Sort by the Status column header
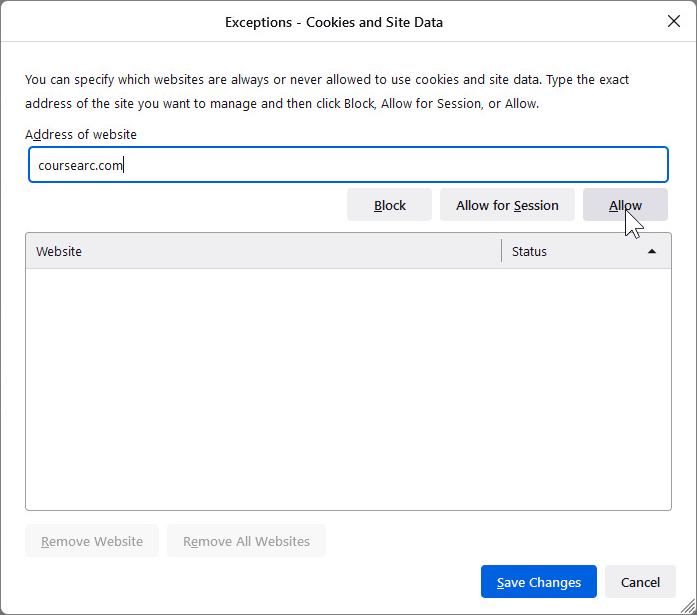697x615 pixels. [x=586, y=251]
